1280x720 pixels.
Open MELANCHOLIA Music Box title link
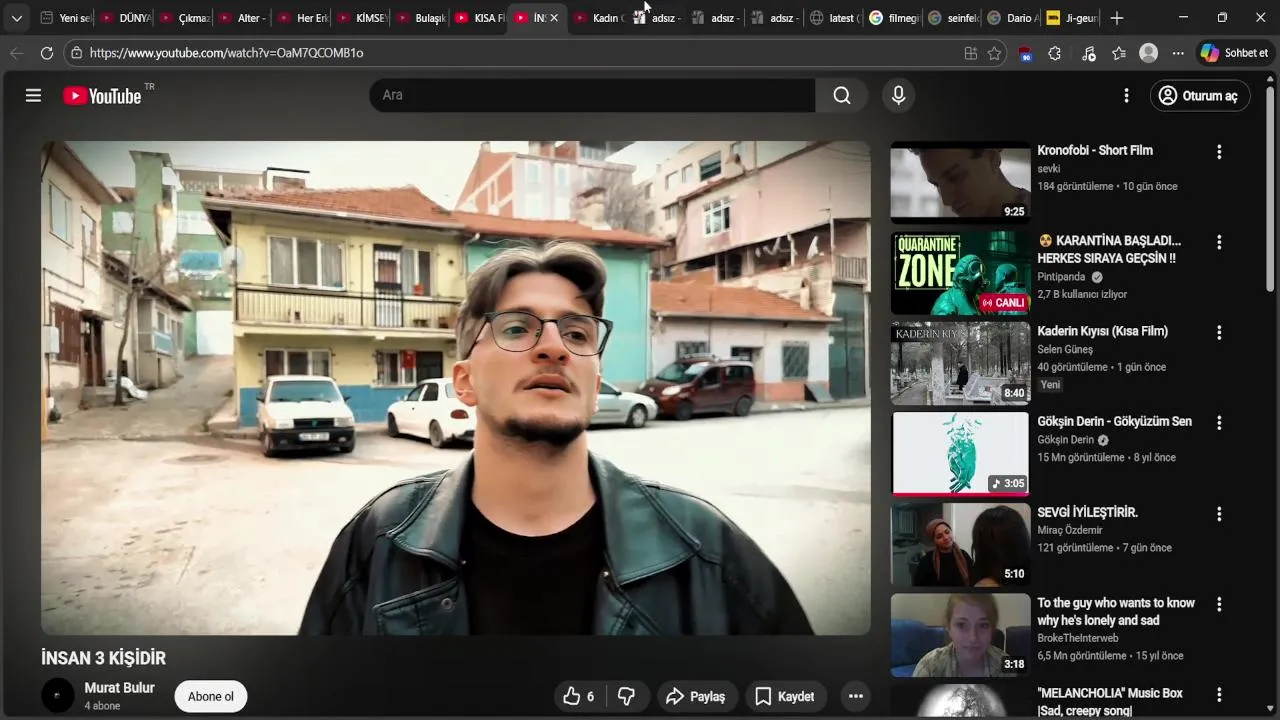1110,701
